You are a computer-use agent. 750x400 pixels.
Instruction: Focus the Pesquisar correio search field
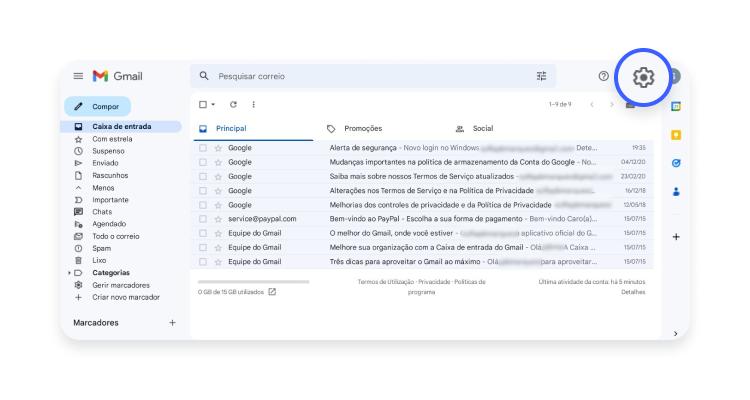373,76
